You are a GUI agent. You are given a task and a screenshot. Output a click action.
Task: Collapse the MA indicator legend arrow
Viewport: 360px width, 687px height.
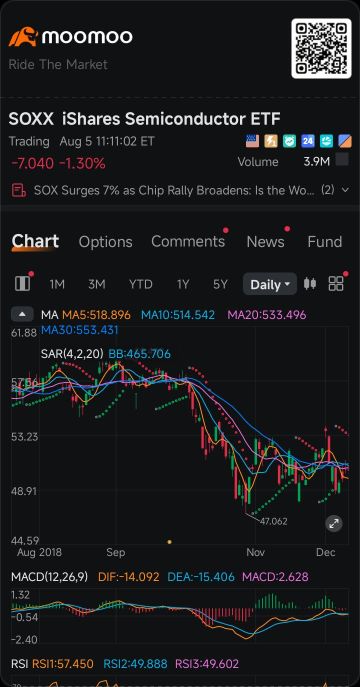click(22, 314)
